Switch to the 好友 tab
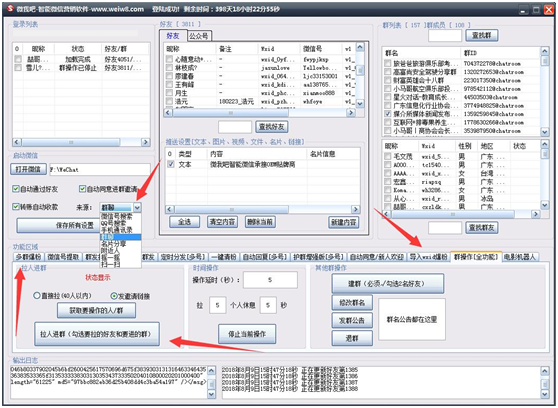Viewport: 558px width, 408px height. pos(173,36)
